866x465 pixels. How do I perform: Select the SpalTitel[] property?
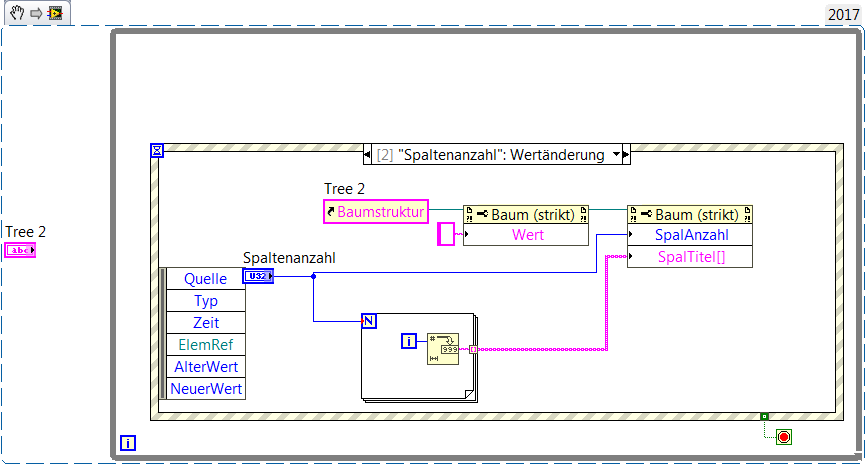point(691,257)
